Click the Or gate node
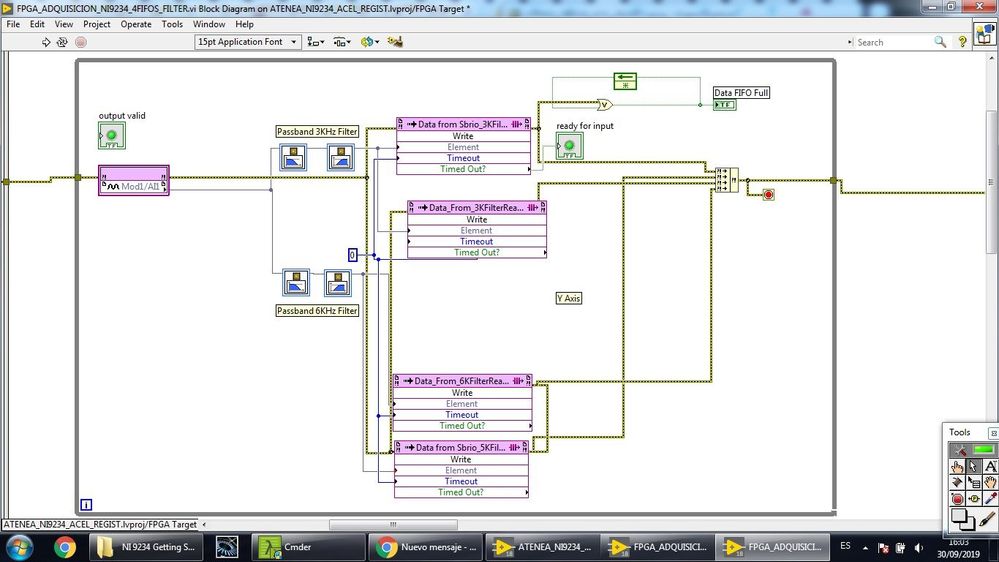The width and height of the screenshot is (999, 562). [605, 104]
